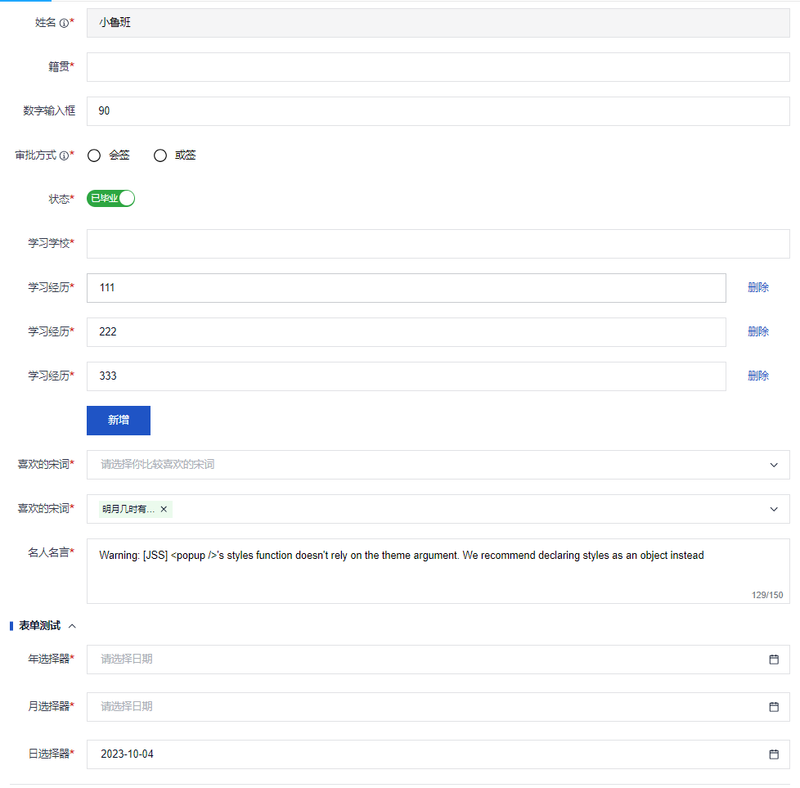Open calendar icon in 日选择器 field
Viewport: 800px width, 788px height.
coord(773,754)
